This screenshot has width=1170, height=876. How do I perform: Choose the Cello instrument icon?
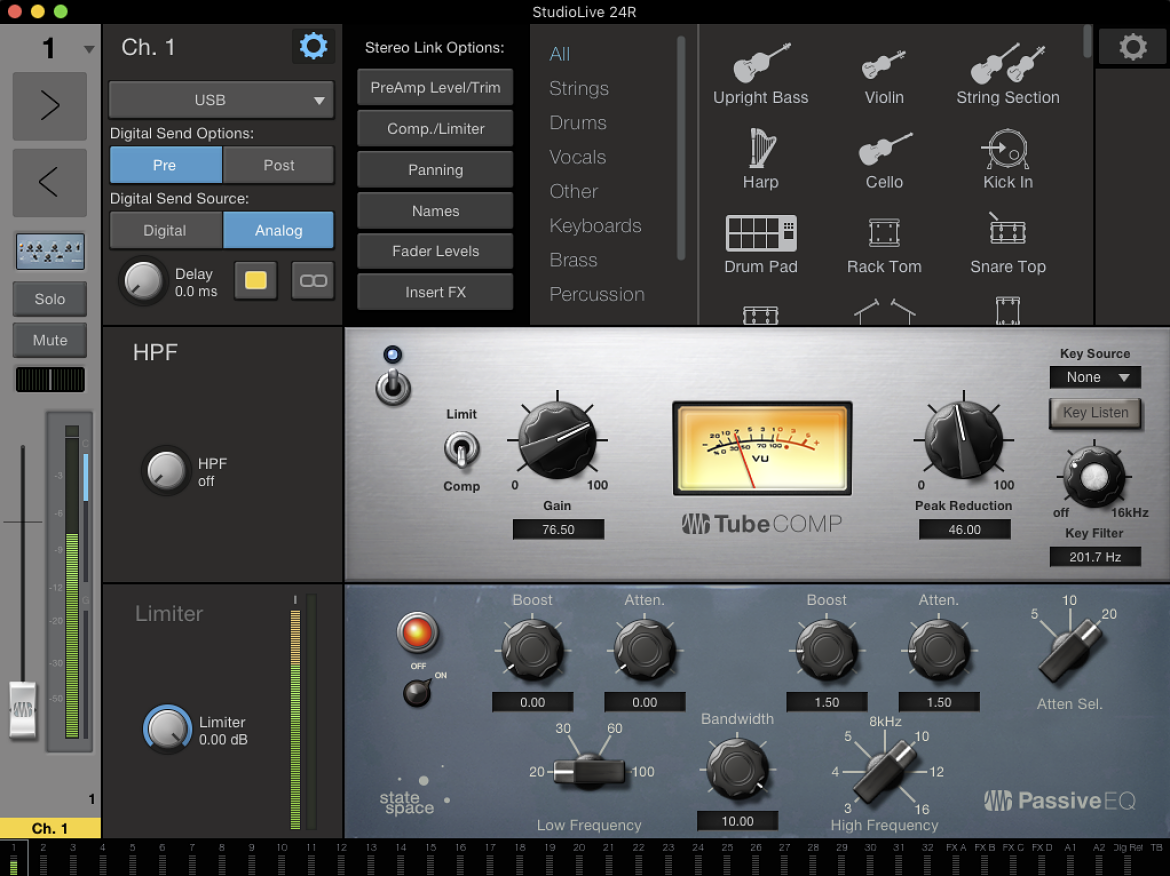[884, 159]
